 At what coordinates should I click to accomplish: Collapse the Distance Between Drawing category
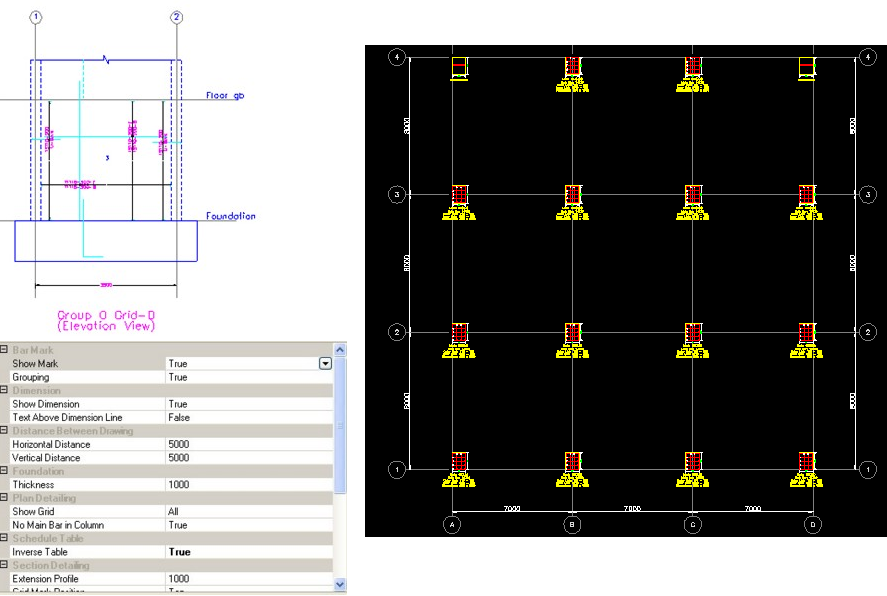coord(5,431)
